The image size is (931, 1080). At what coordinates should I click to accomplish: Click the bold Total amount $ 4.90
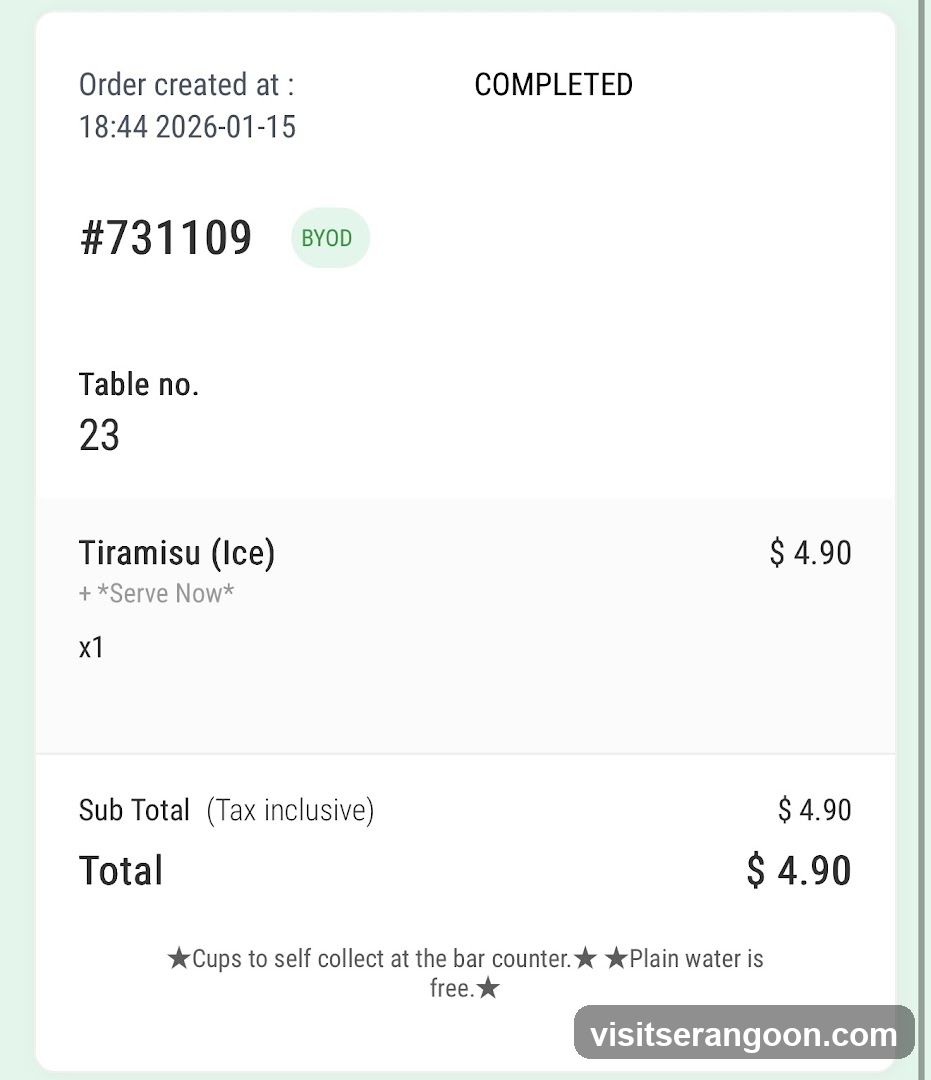tap(799, 870)
